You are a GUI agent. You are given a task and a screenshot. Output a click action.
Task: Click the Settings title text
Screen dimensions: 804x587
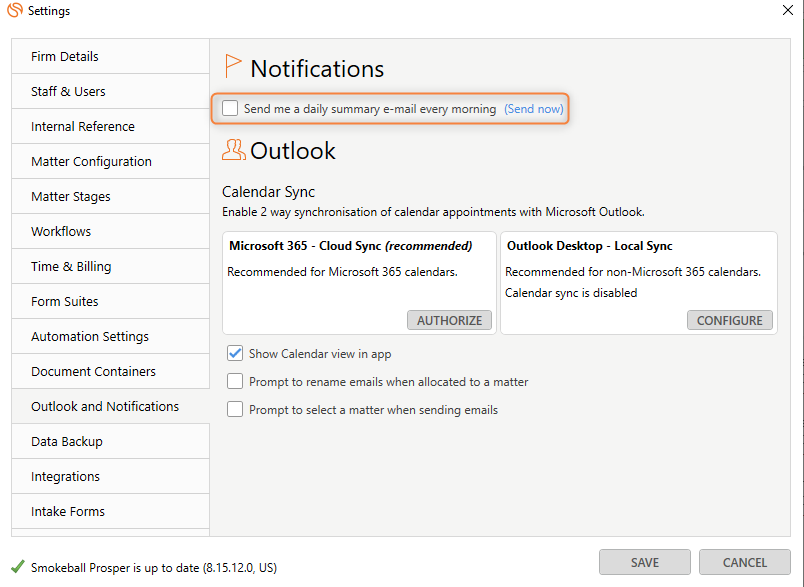click(x=49, y=11)
